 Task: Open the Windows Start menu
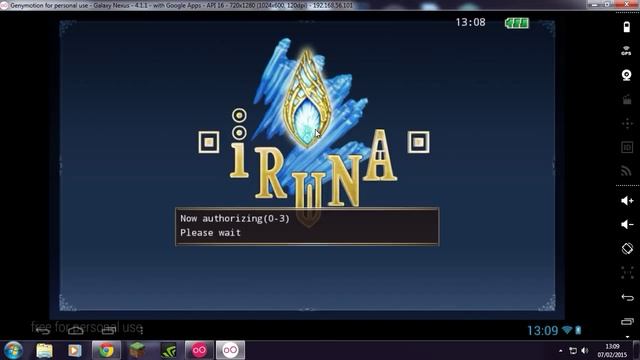[13, 350]
